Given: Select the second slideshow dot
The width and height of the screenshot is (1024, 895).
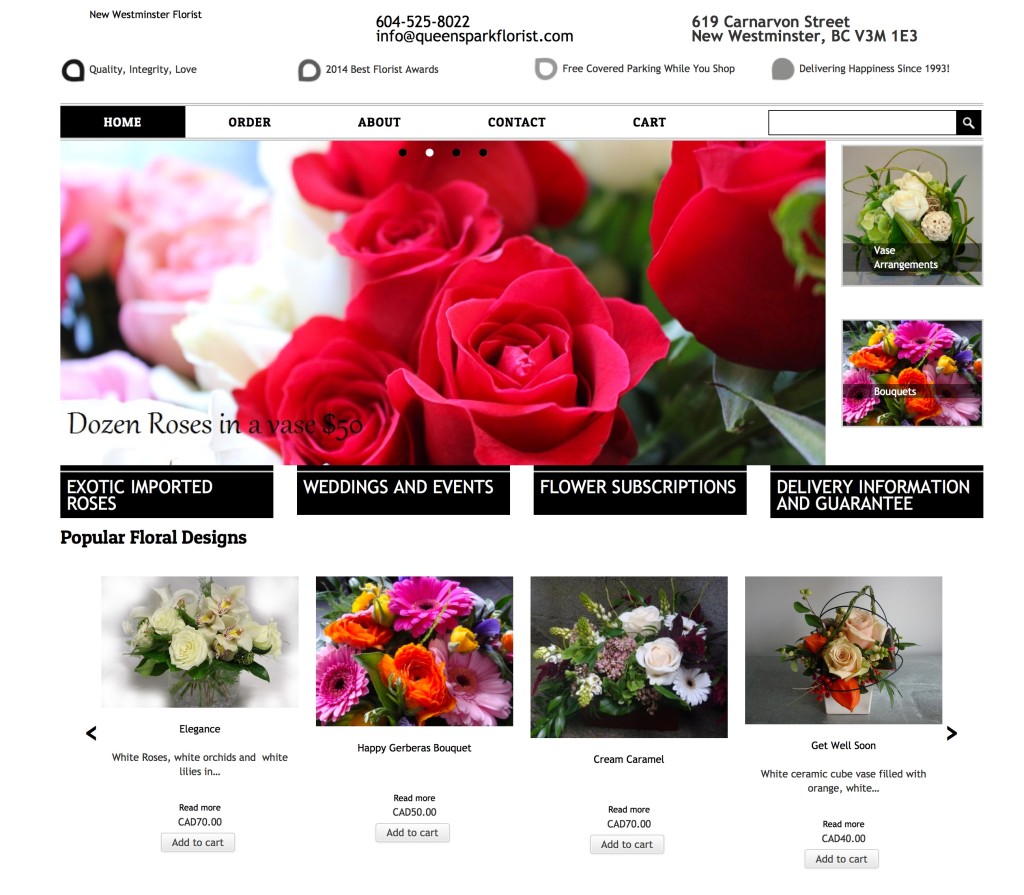Looking at the screenshot, I should pyautogui.click(x=430, y=153).
